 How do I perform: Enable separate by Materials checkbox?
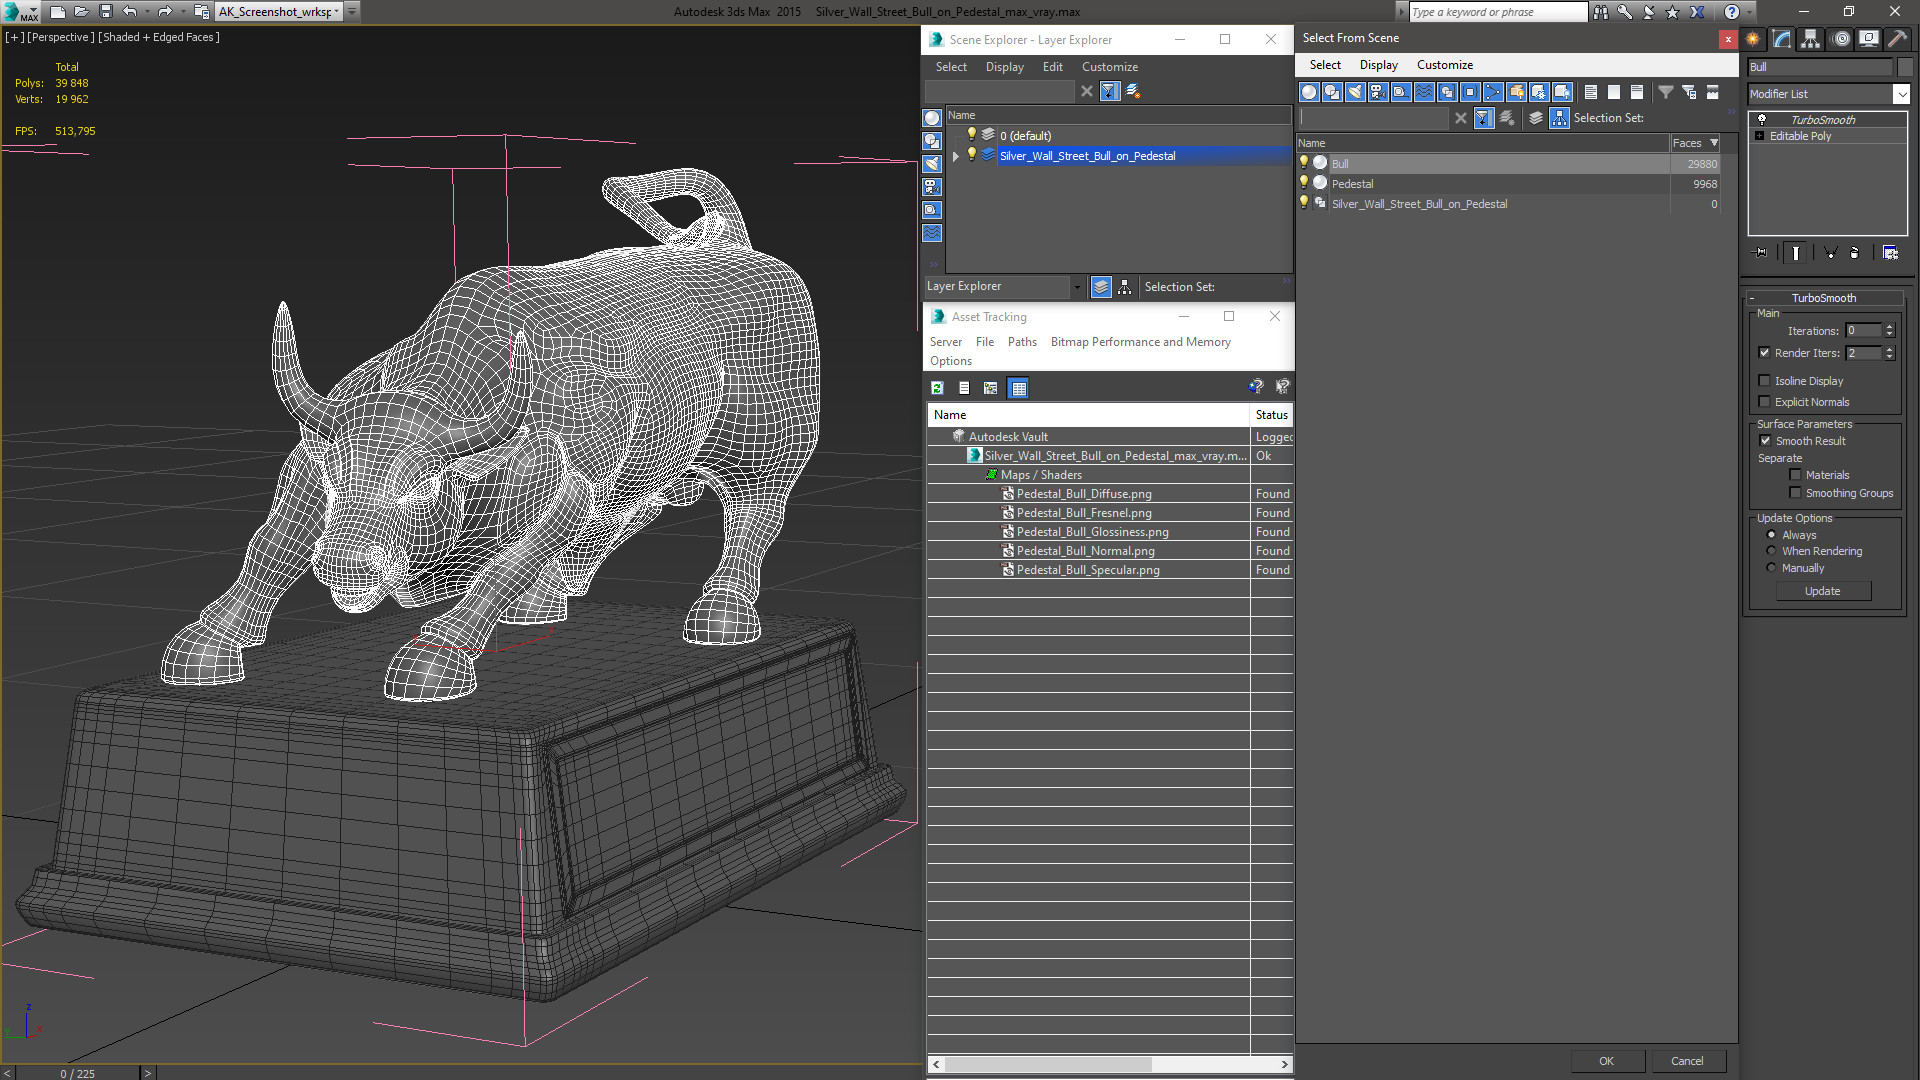[x=1796, y=475]
